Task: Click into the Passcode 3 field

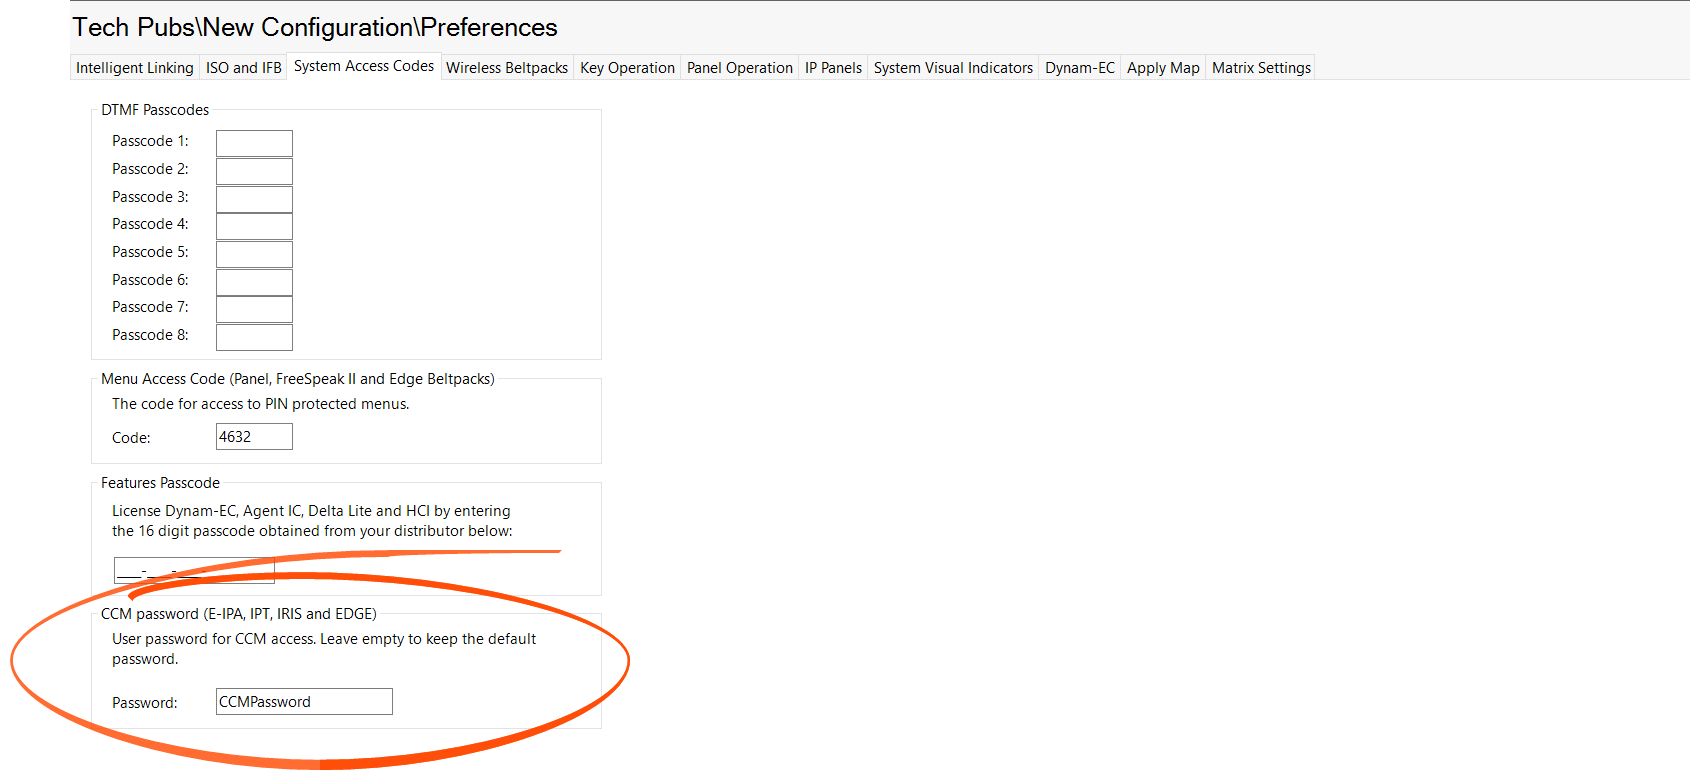Action: pyautogui.click(x=254, y=199)
